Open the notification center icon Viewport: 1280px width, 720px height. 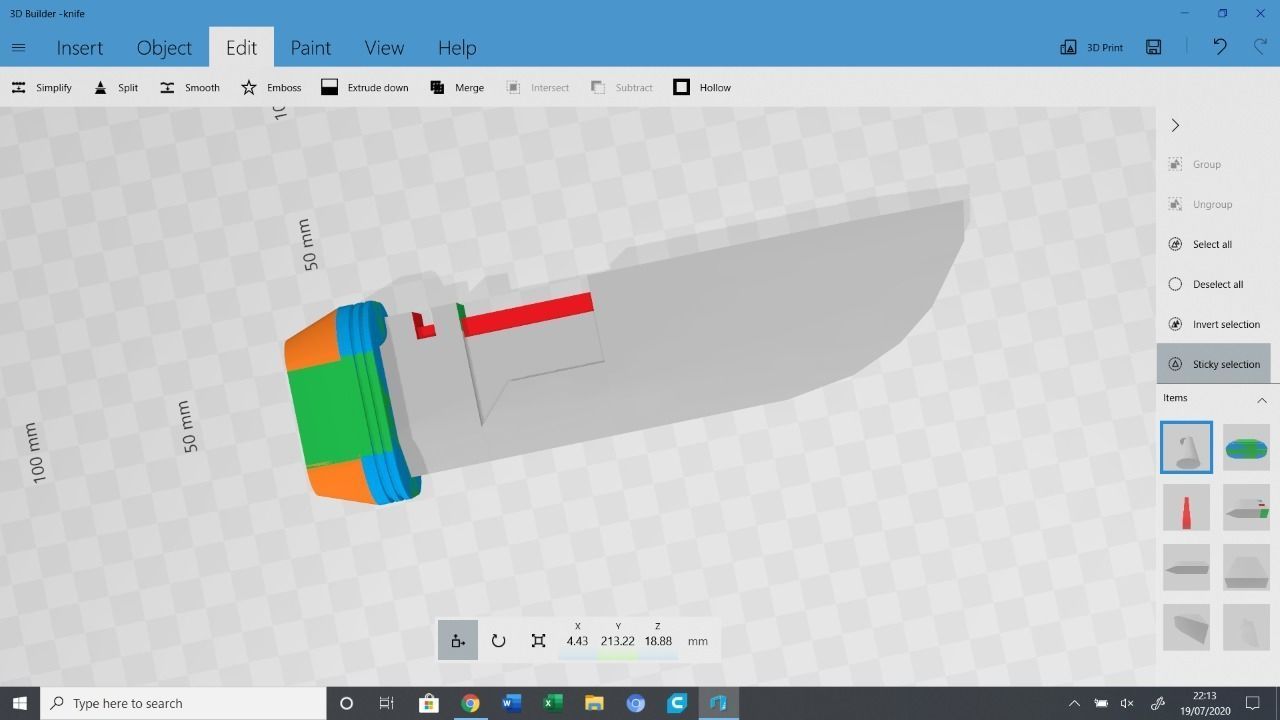coord(1252,703)
